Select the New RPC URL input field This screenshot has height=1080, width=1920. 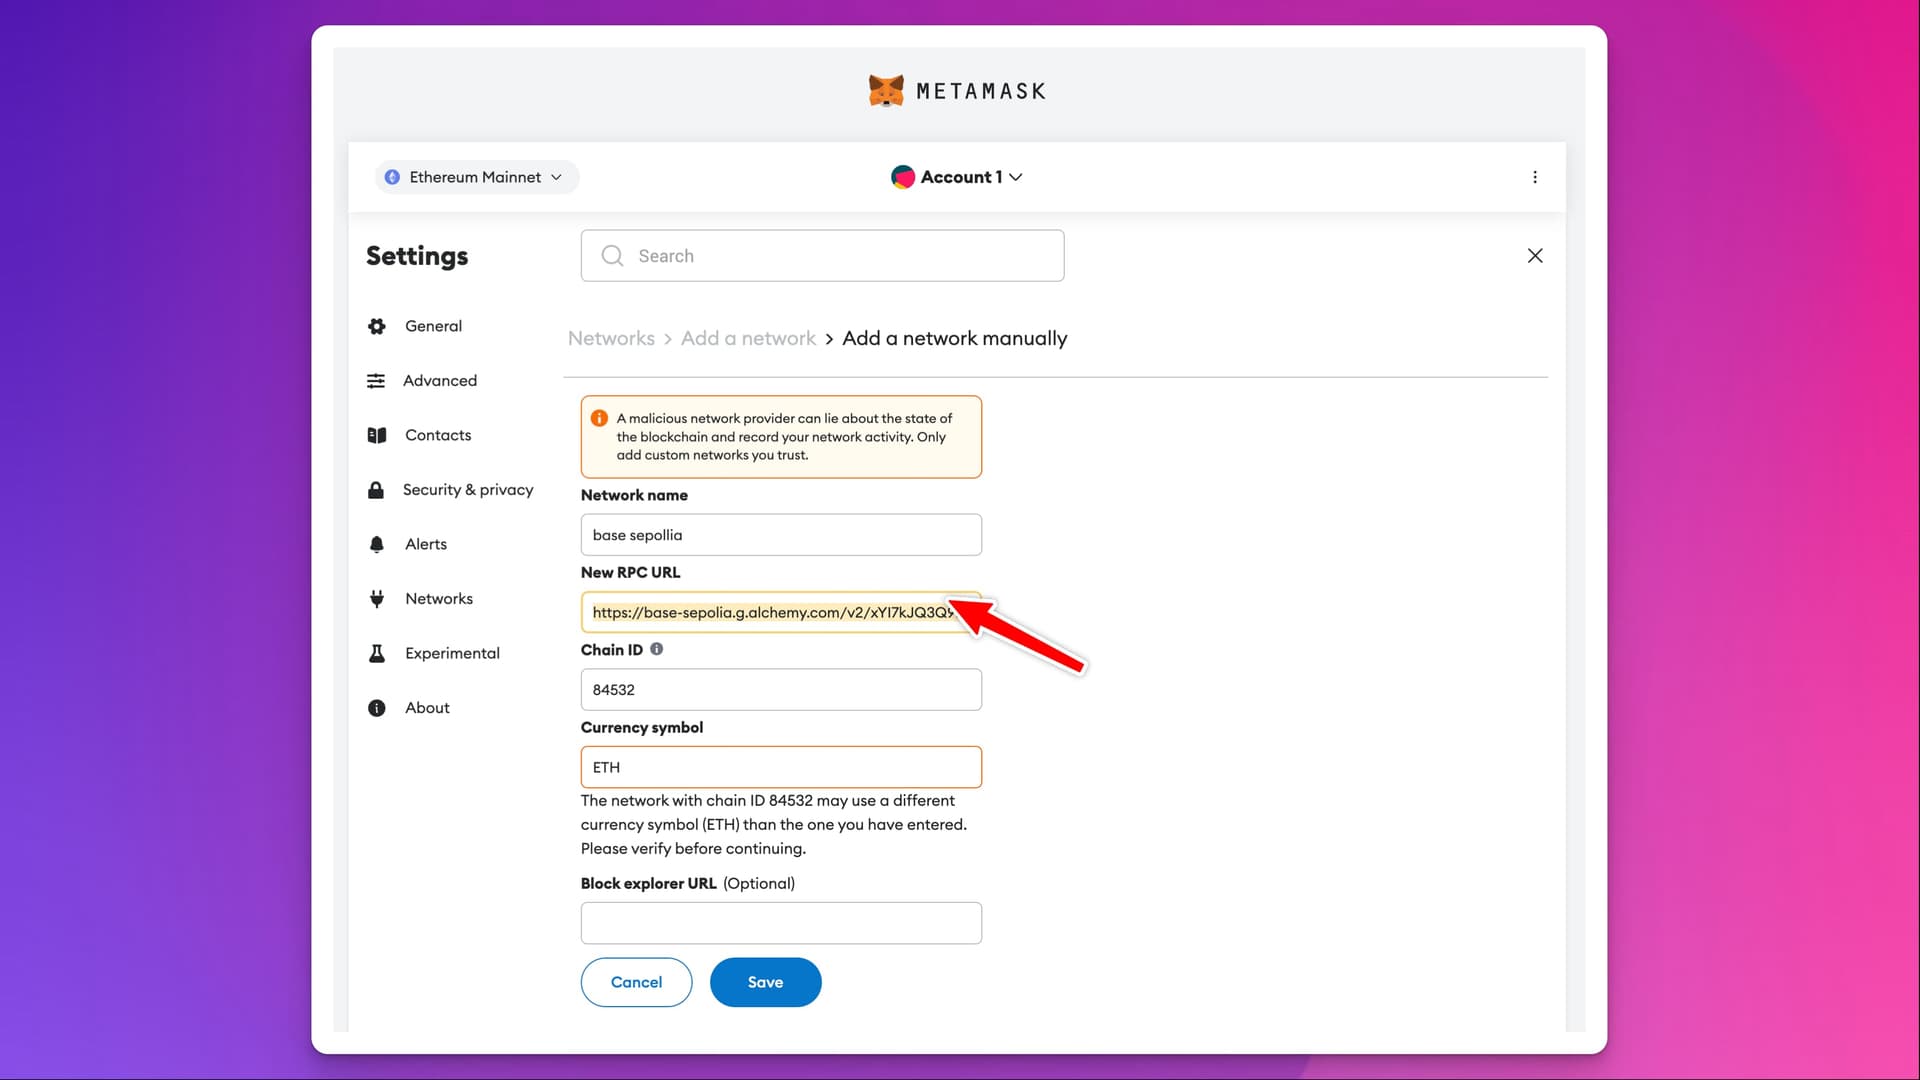(x=781, y=611)
